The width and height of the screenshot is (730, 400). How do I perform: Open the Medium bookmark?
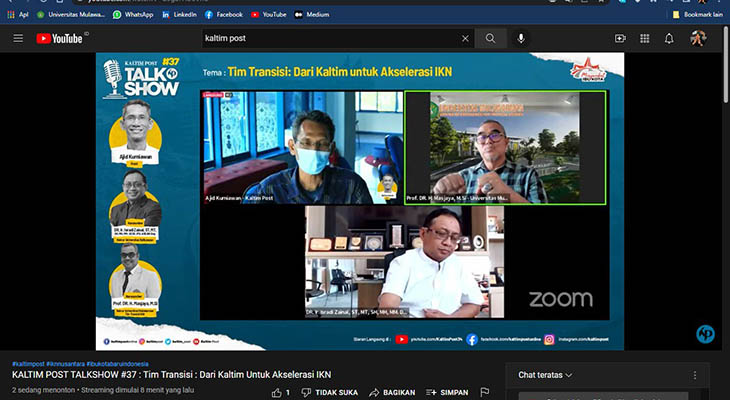pyautogui.click(x=312, y=14)
